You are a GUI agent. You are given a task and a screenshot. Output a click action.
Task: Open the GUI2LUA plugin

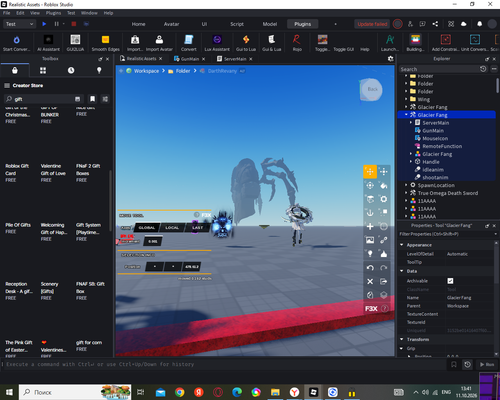click(75, 40)
